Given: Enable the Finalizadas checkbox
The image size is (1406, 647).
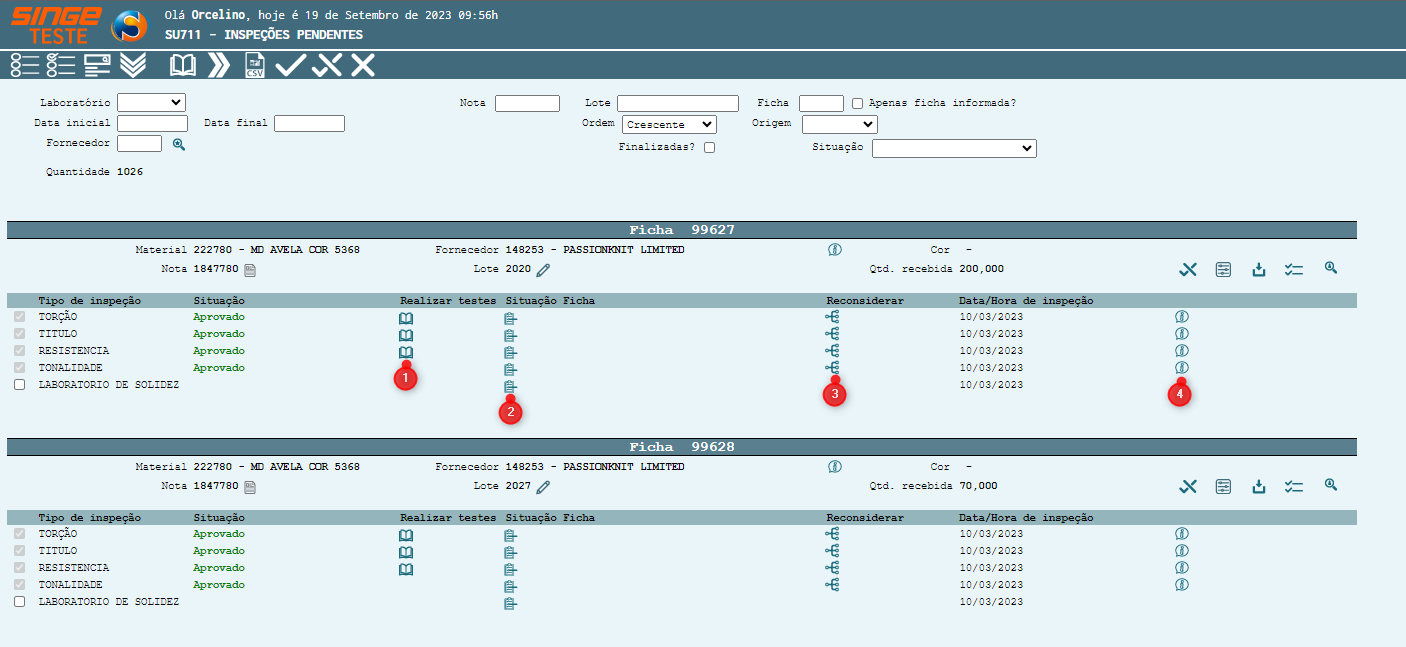Looking at the screenshot, I should point(709,148).
